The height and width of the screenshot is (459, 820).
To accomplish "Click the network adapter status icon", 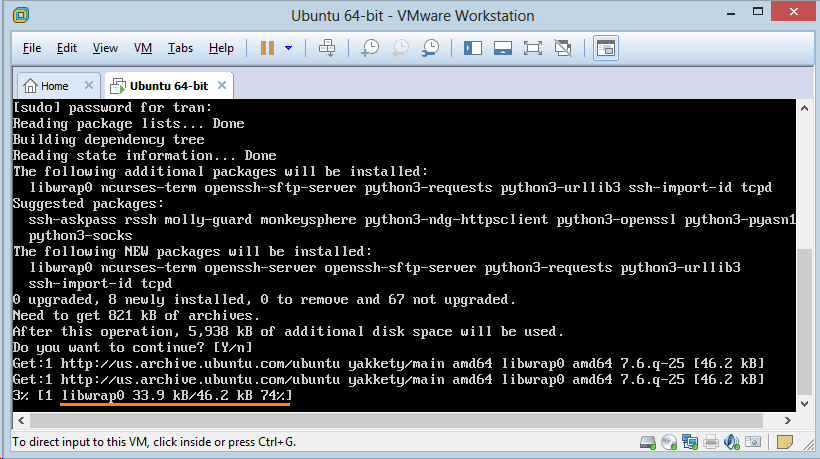I will point(690,442).
